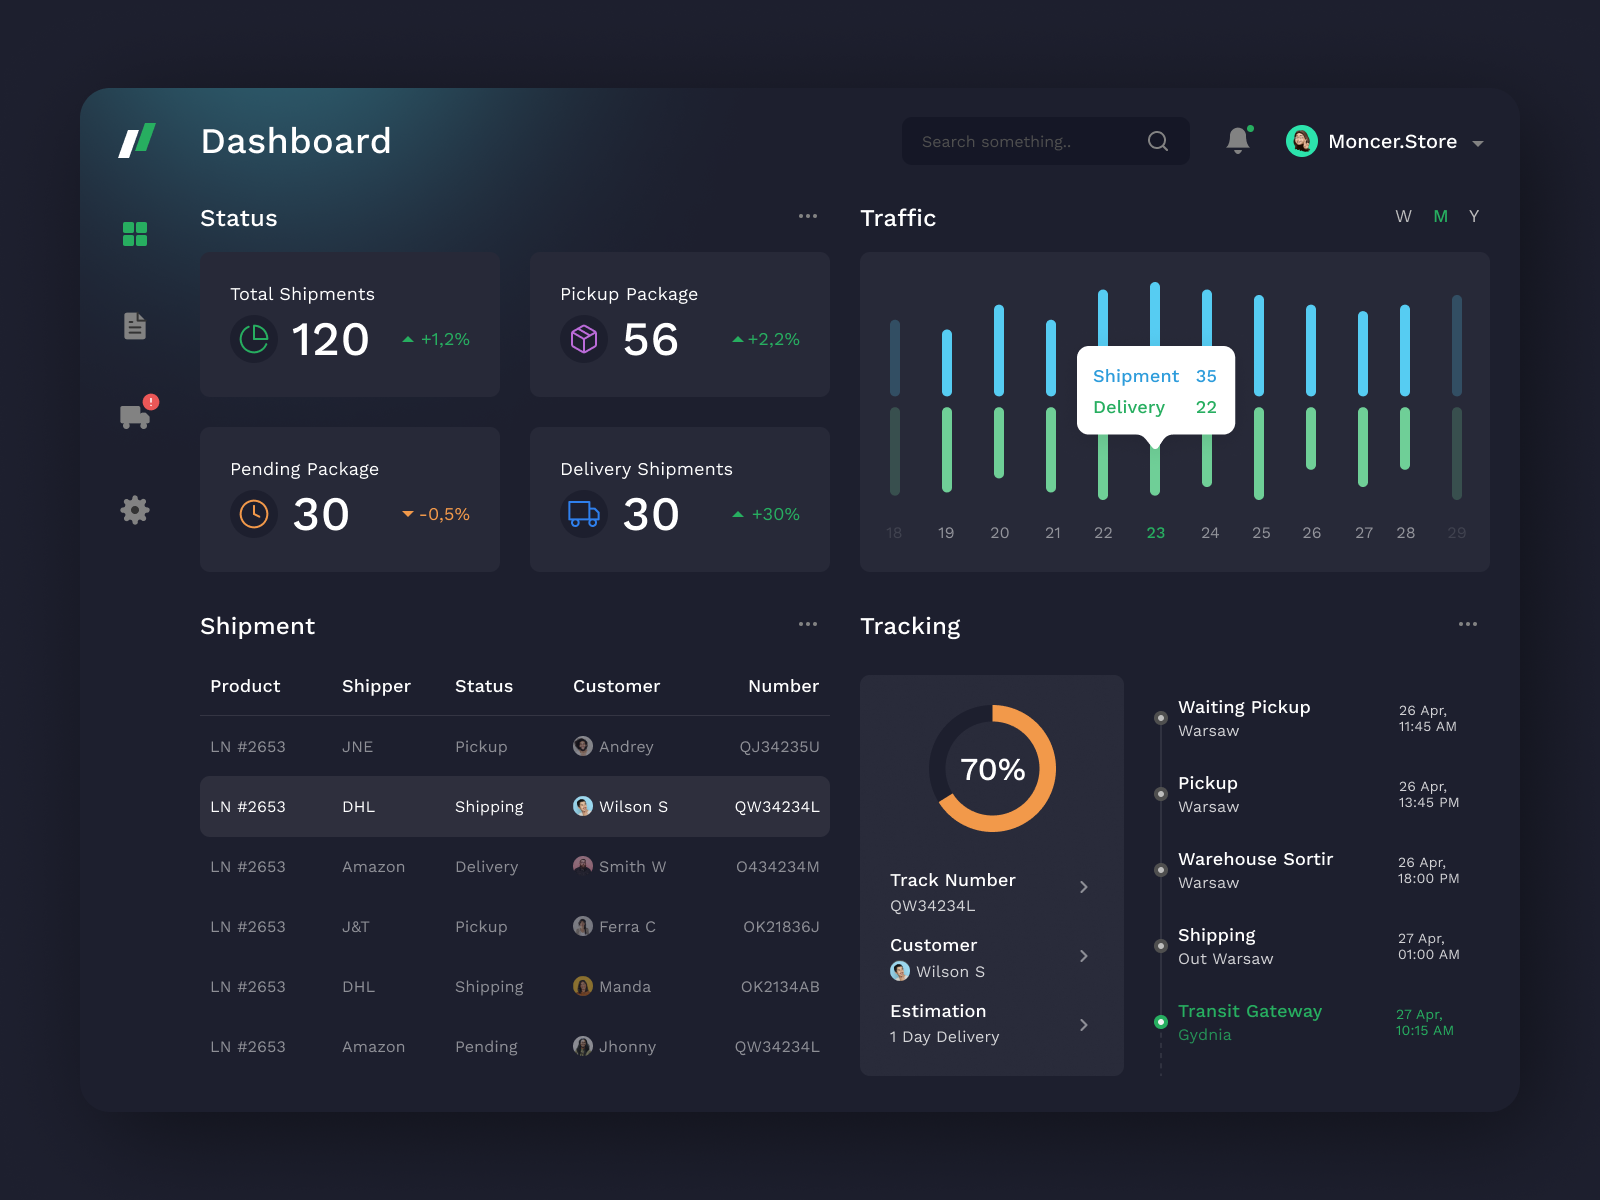Open the documents page from the sidebar

pos(135,325)
